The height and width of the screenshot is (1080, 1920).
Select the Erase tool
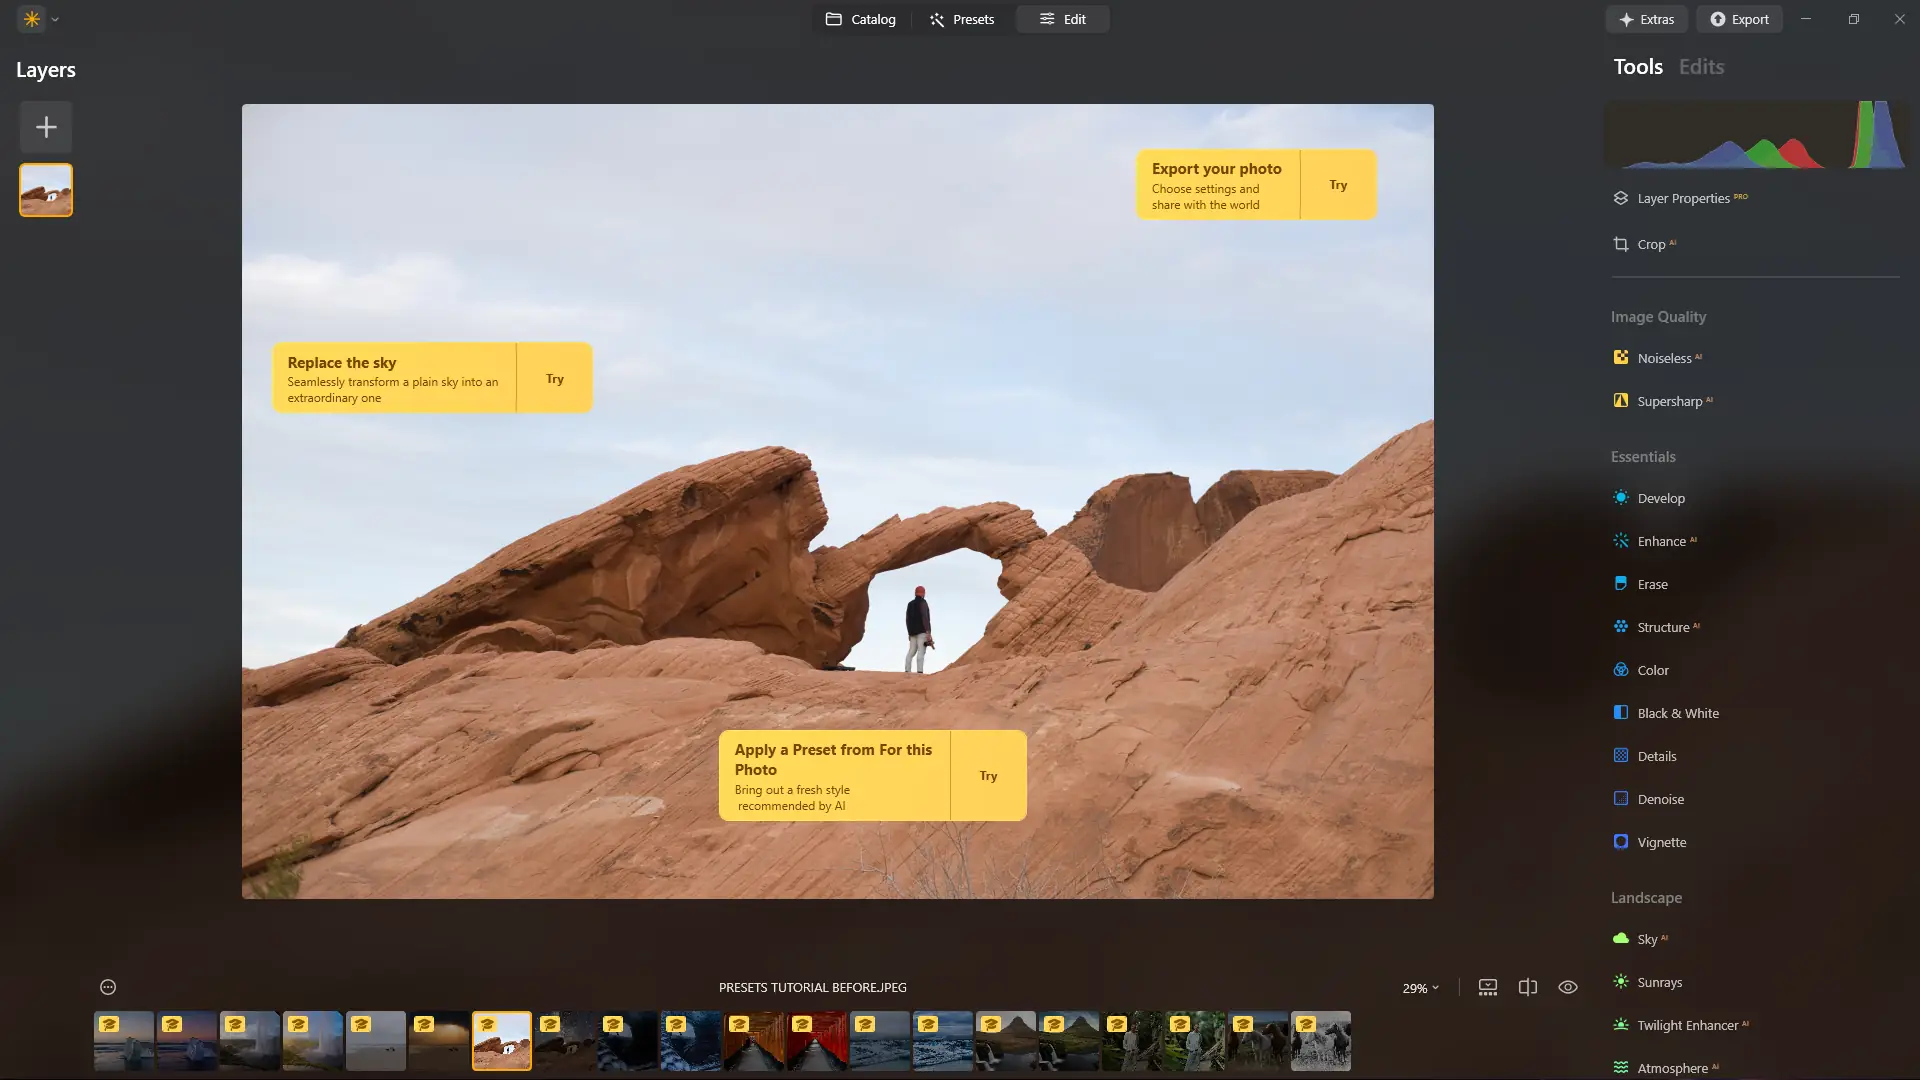1652,584
